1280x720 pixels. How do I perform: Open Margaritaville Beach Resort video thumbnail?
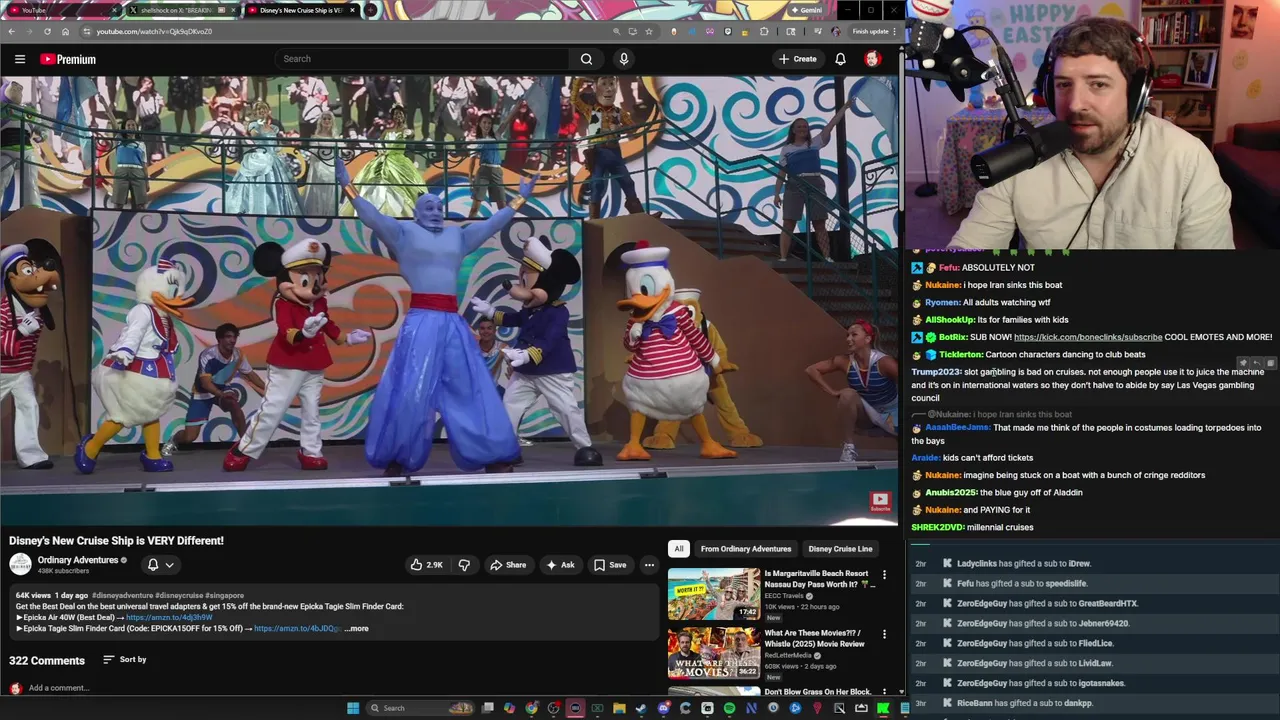coord(714,594)
